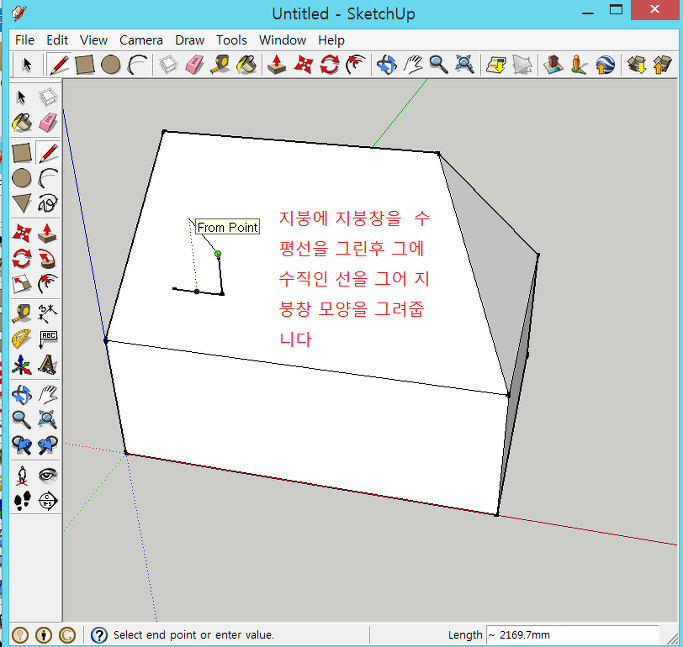The height and width of the screenshot is (647, 683).
Task: Click Share Model upload icon
Action: [x=662, y=65]
